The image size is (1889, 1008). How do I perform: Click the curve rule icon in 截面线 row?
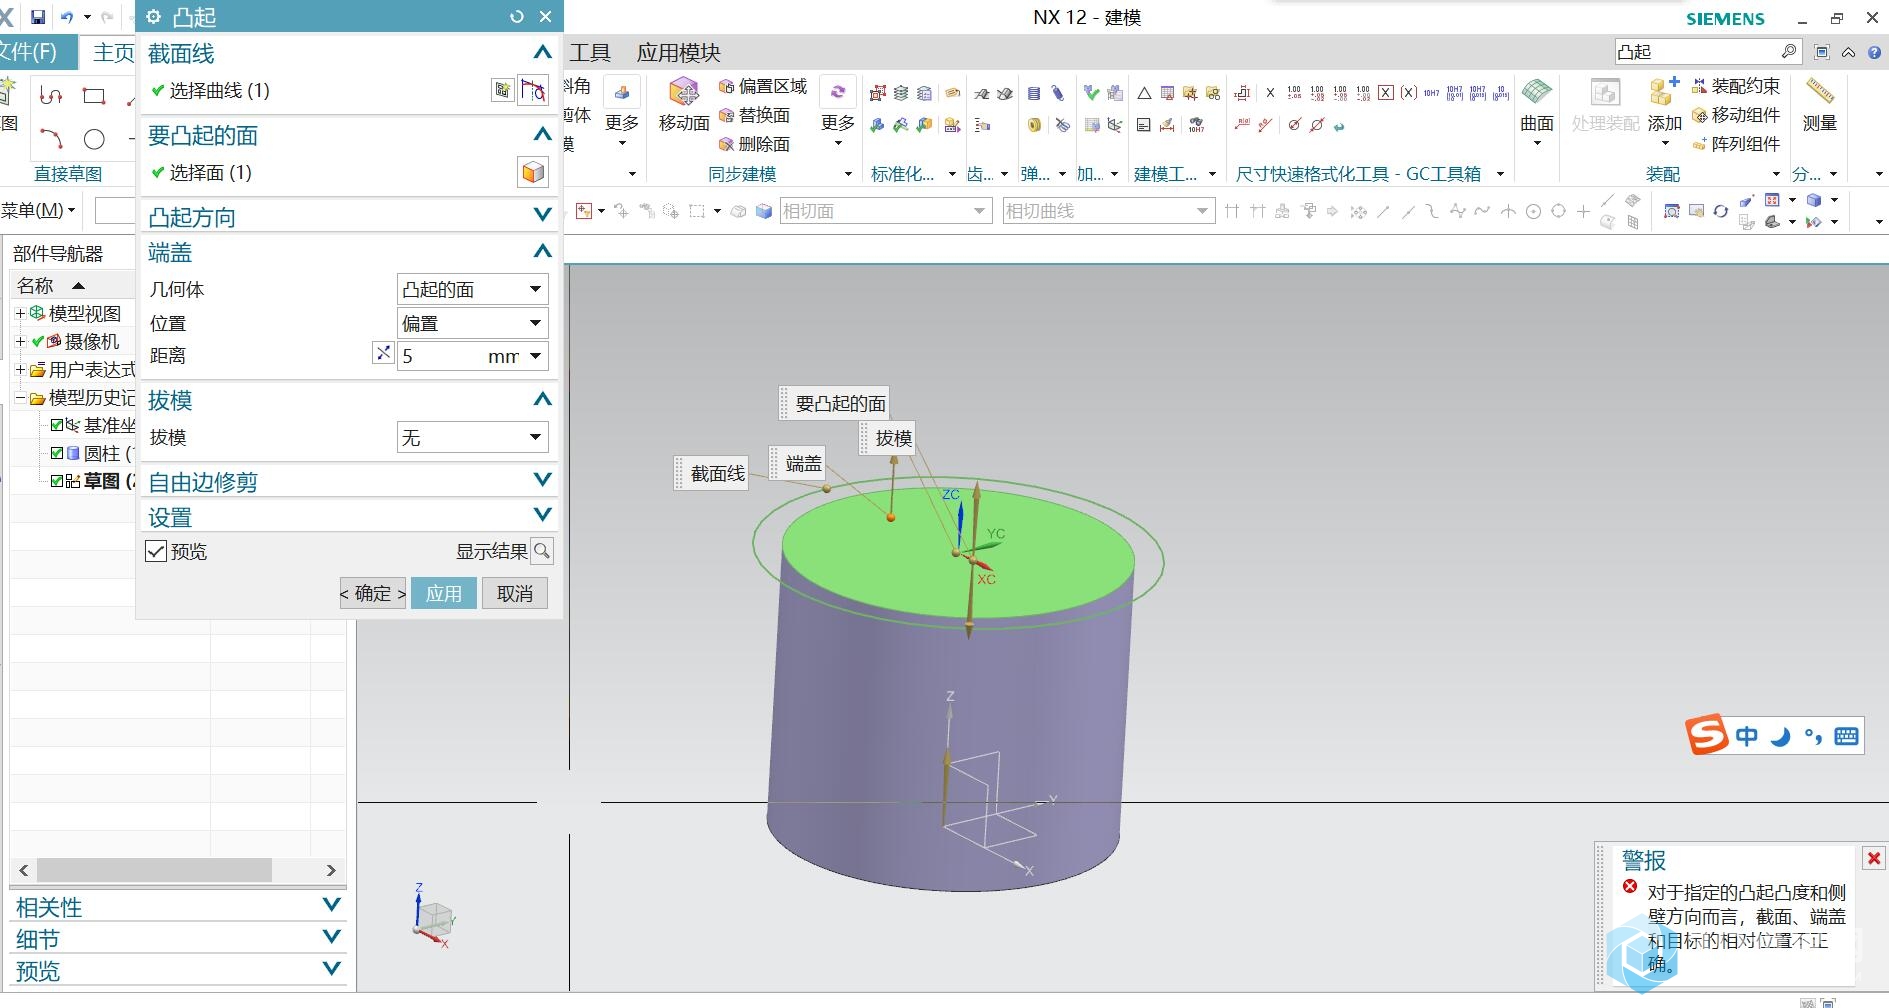click(534, 91)
